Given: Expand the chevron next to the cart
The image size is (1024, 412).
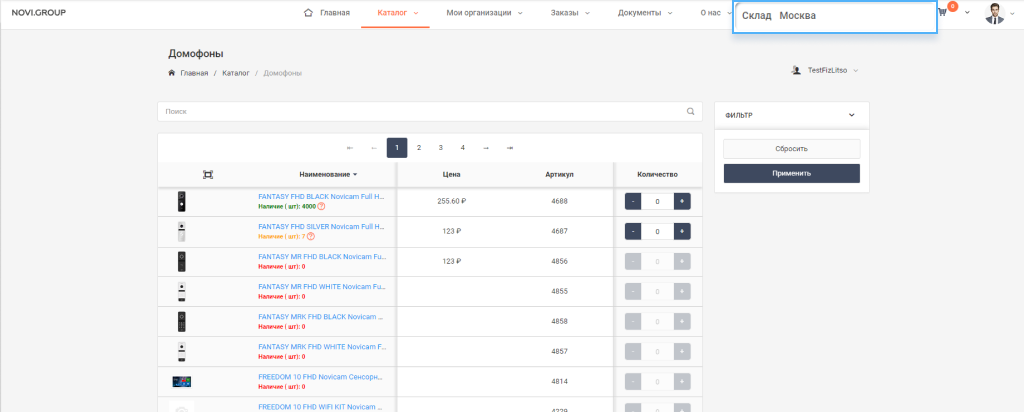Looking at the screenshot, I should pos(967,13).
